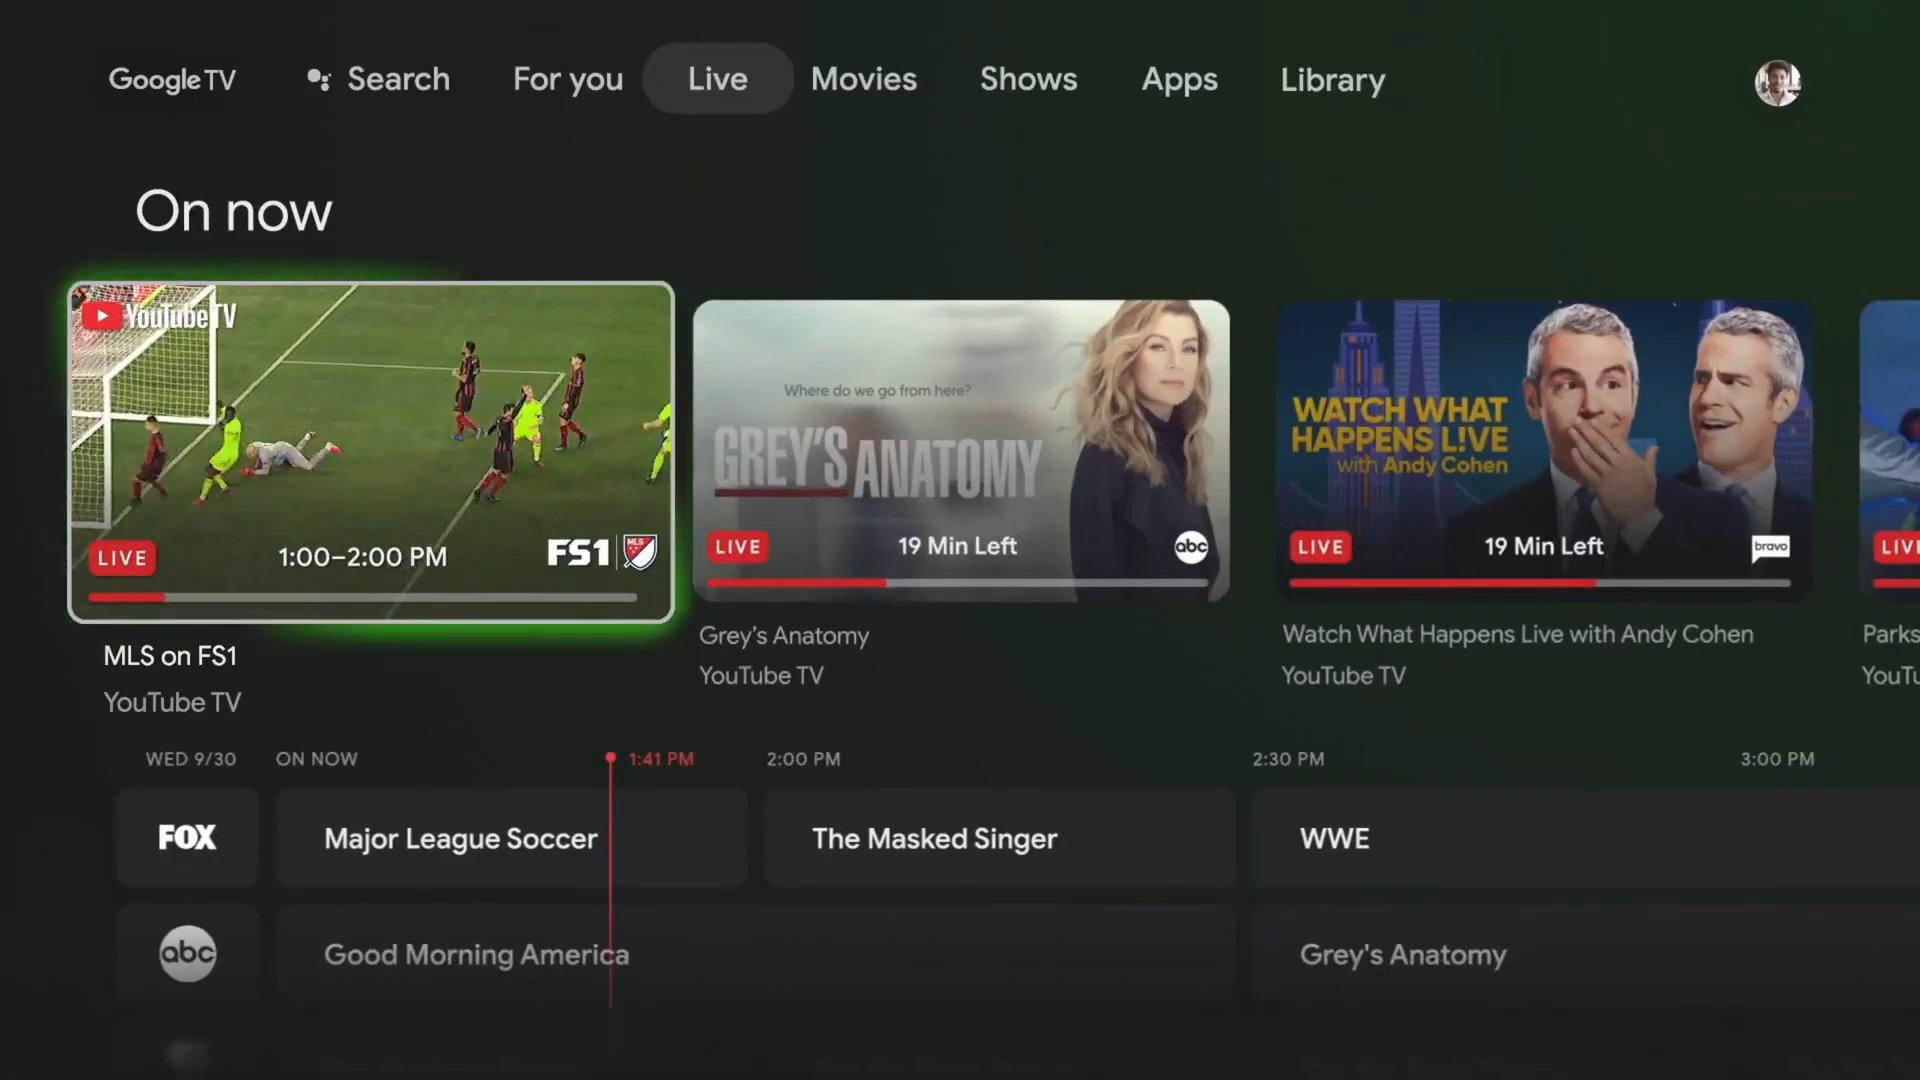
Task: Click the WED 9/30 date label
Action: point(191,759)
